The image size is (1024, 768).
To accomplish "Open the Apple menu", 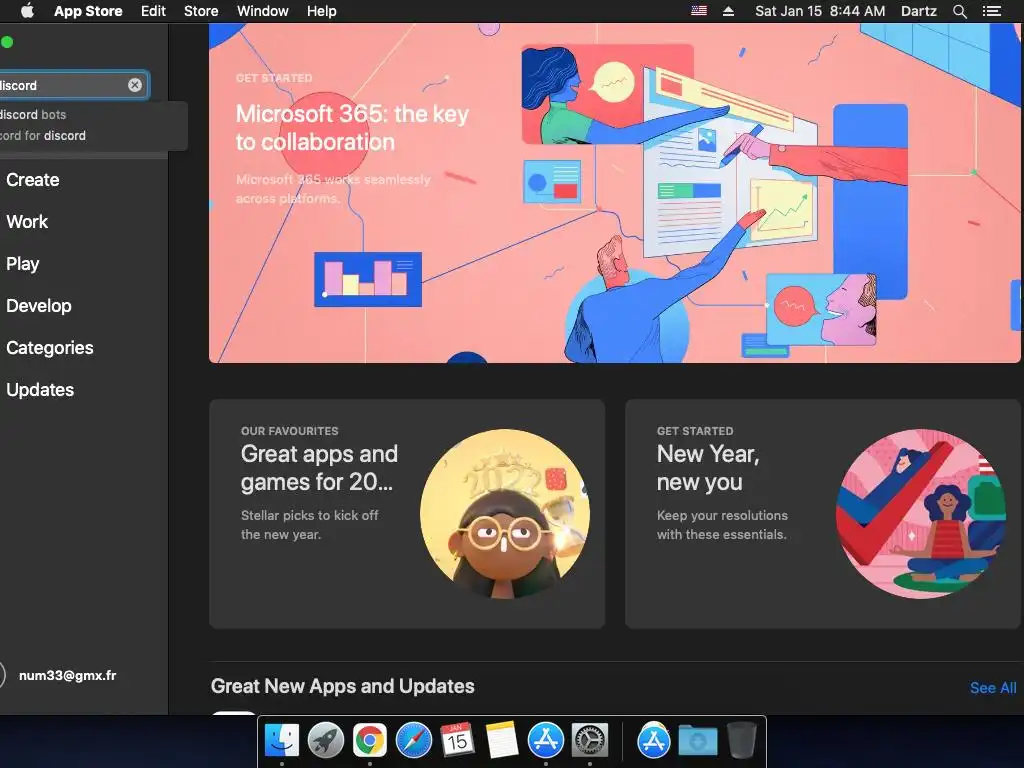I will (x=27, y=11).
